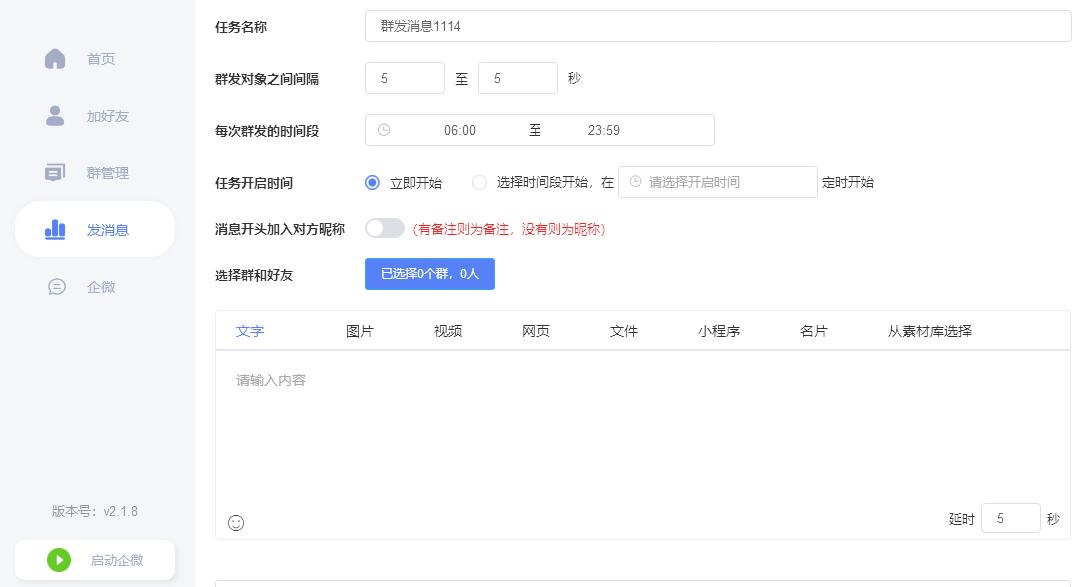Open the scheduled start time picker
The width and height of the screenshot is (1085, 587).
tap(718, 182)
